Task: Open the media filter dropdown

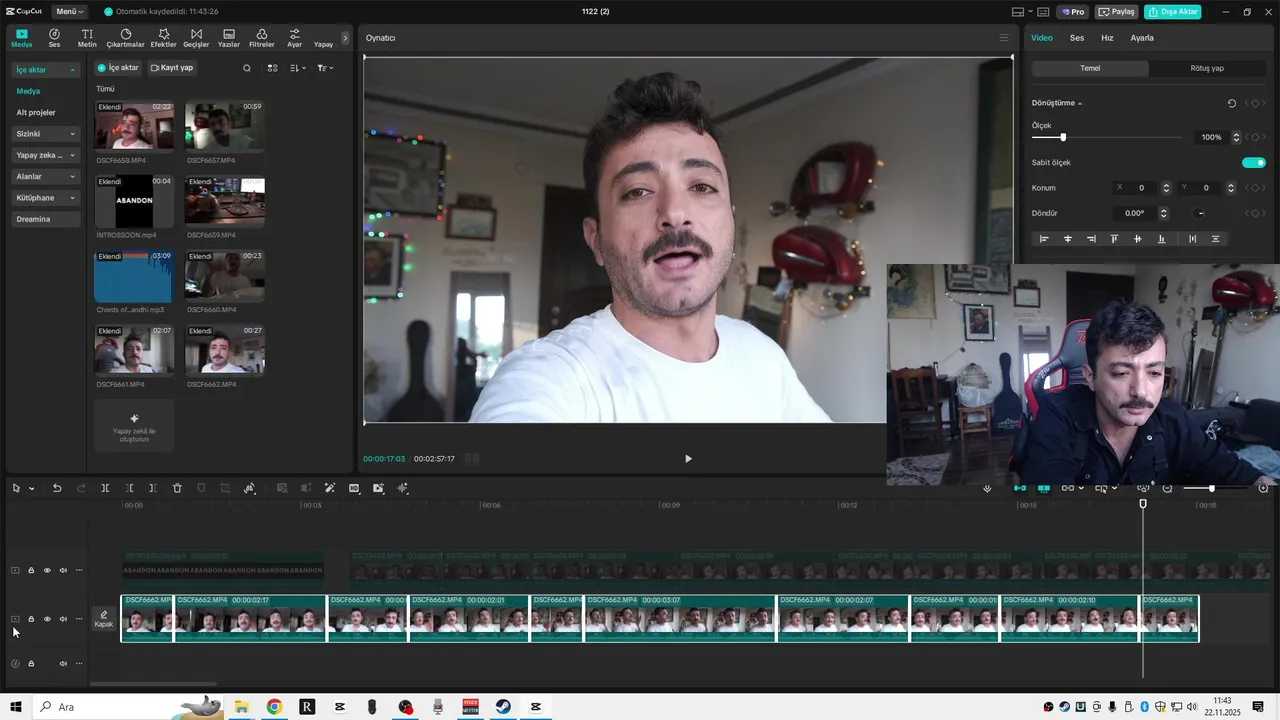Action: (x=325, y=68)
